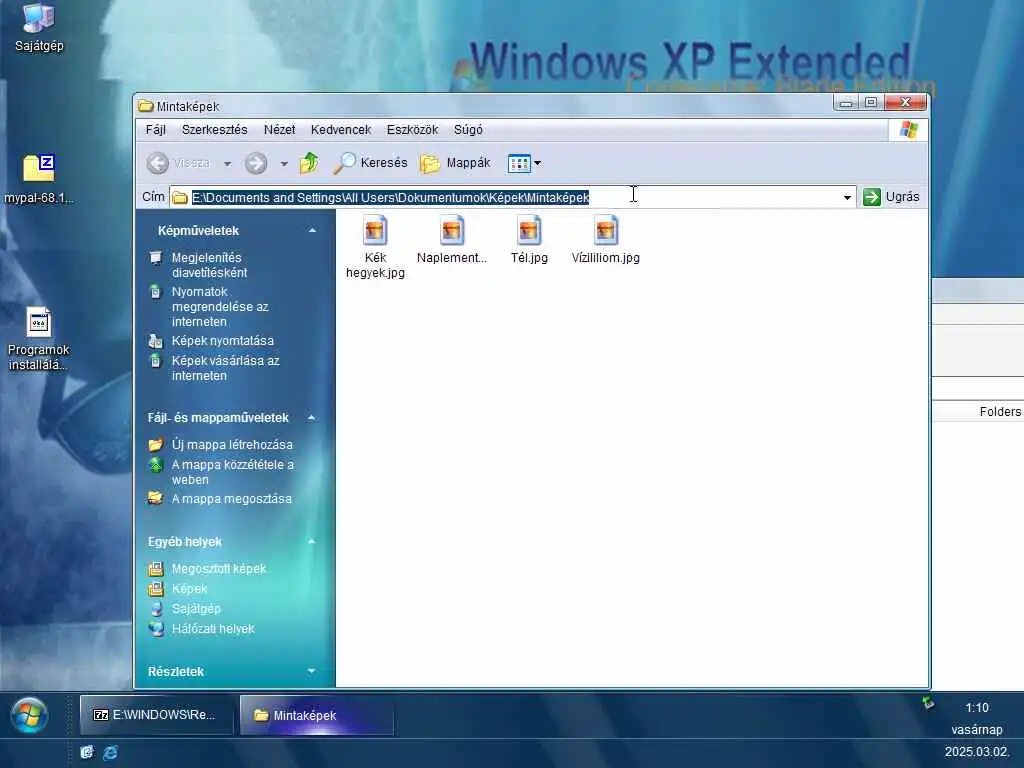Viewport: 1024px width, 768px height.
Task: Click the slideshow icon beside Megjelenítés
Action: [x=155, y=258]
